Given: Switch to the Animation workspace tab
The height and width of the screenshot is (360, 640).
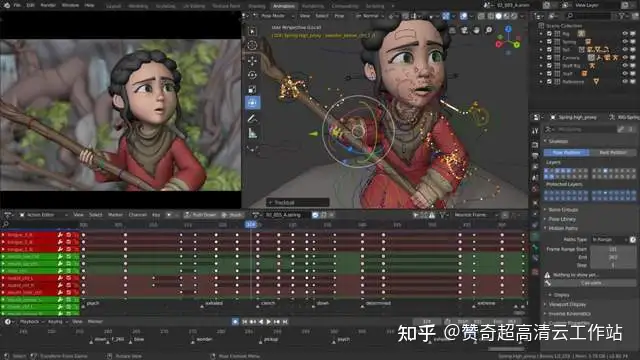Looking at the screenshot, I should 284,6.
